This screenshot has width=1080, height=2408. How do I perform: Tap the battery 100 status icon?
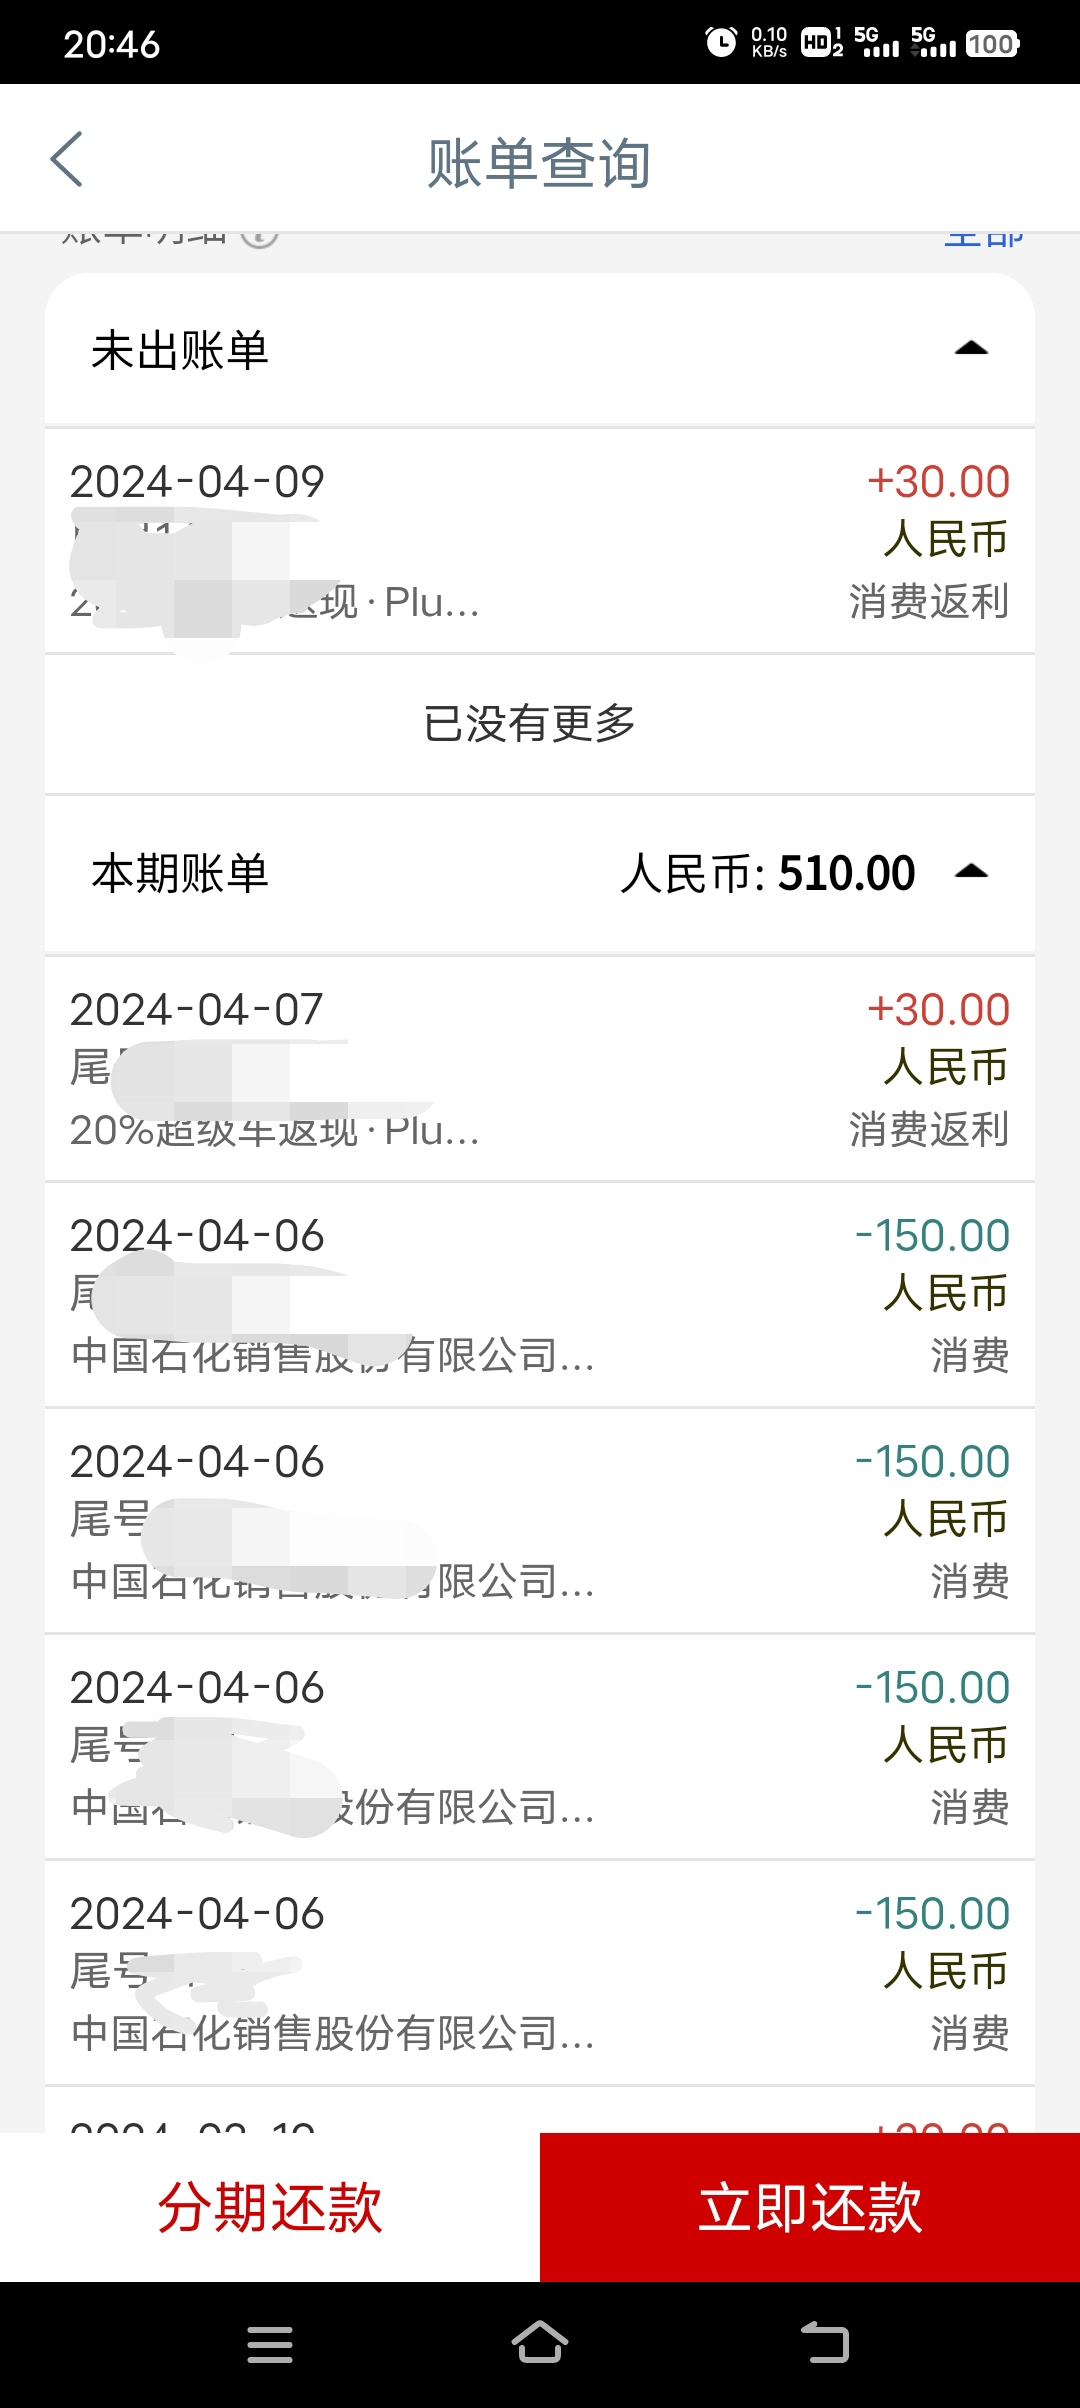[x=992, y=44]
